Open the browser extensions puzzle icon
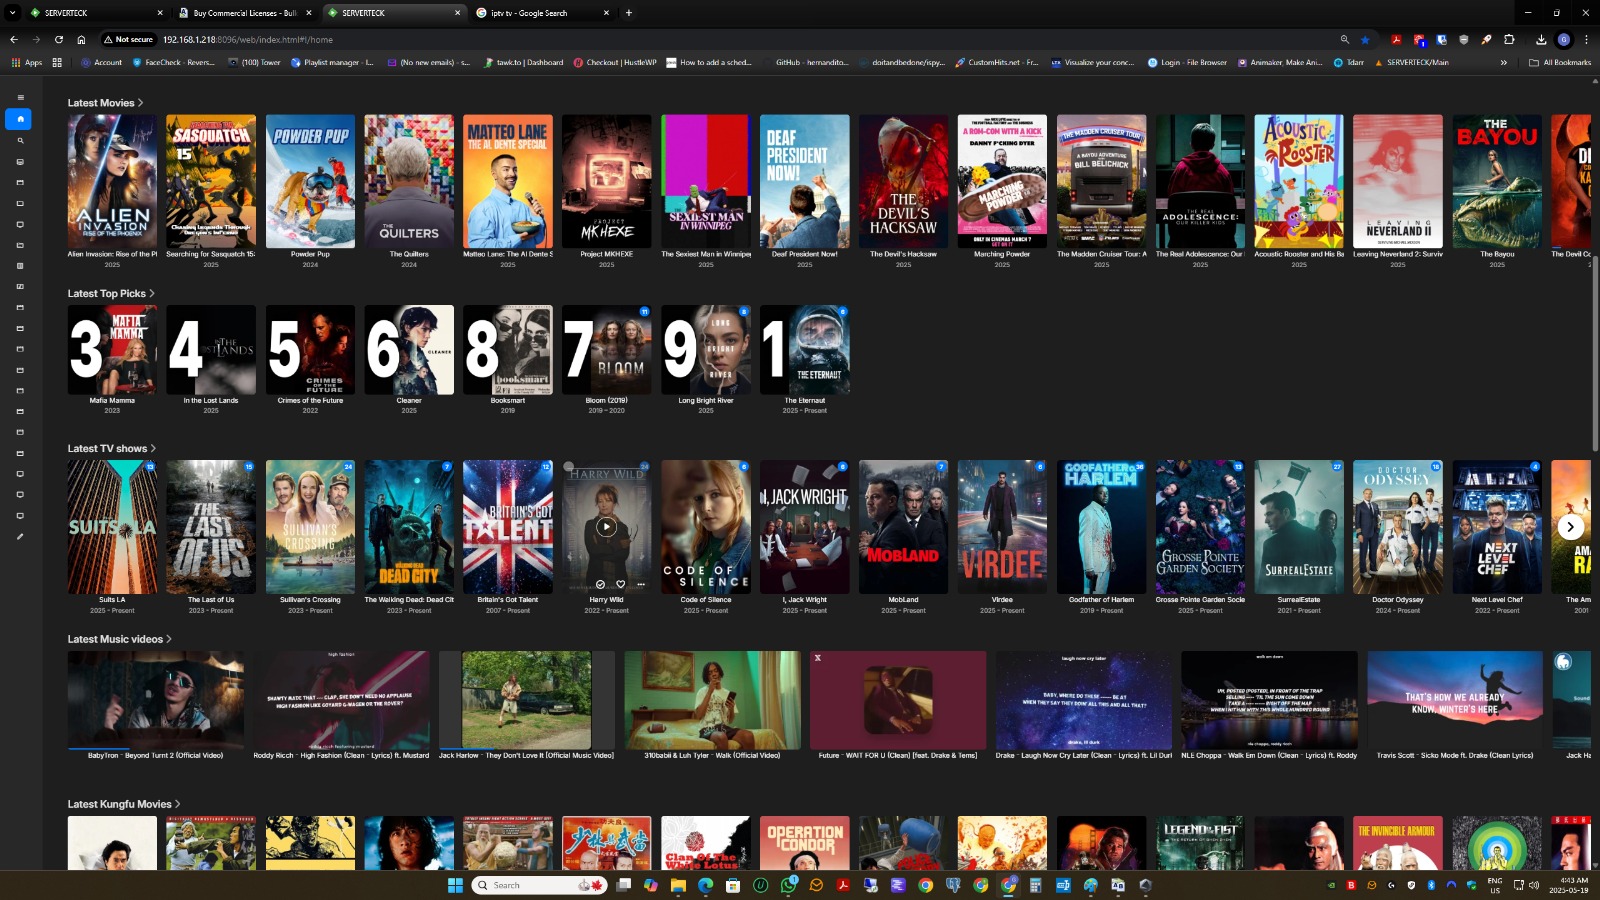This screenshot has height=900, width=1600. coord(1509,39)
